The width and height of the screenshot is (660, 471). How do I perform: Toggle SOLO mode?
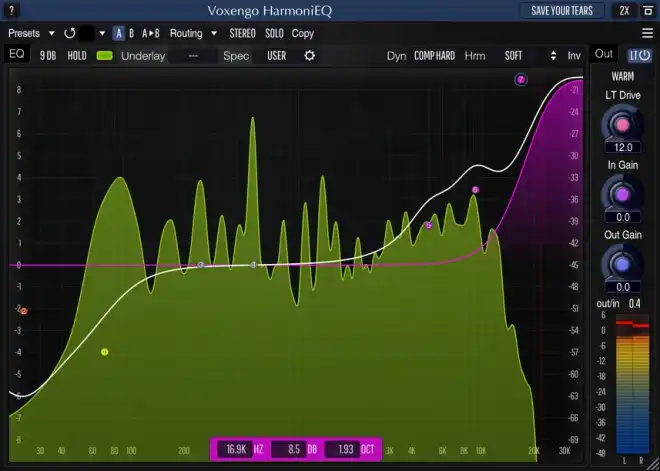click(x=274, y=33)
